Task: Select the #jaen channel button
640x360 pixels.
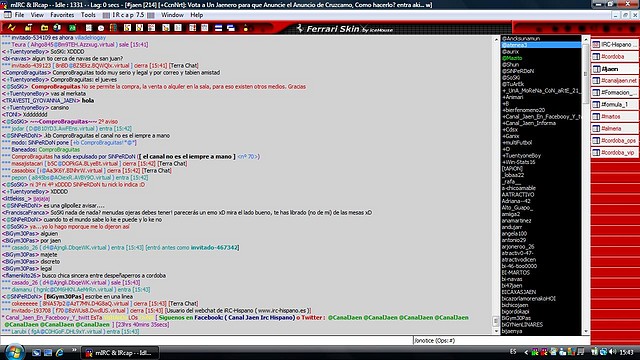Action: point(615,69)
